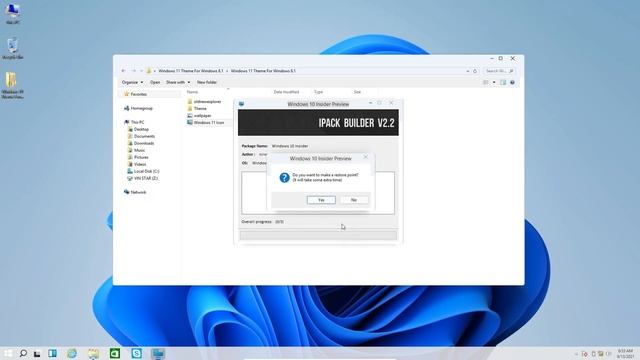
Task: Select the oldnewexplorer folder
Action: 204,102
